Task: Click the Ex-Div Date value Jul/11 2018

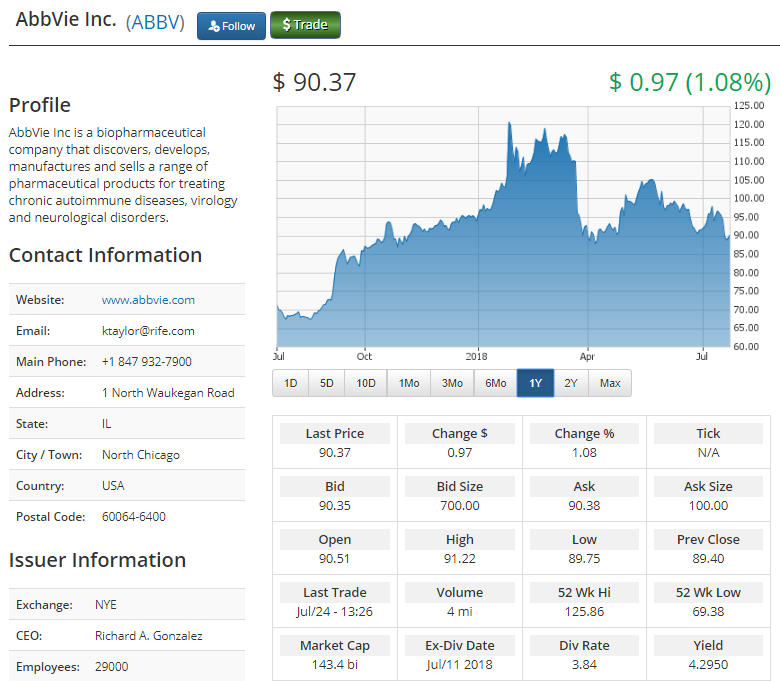Action: click(460, 665)
